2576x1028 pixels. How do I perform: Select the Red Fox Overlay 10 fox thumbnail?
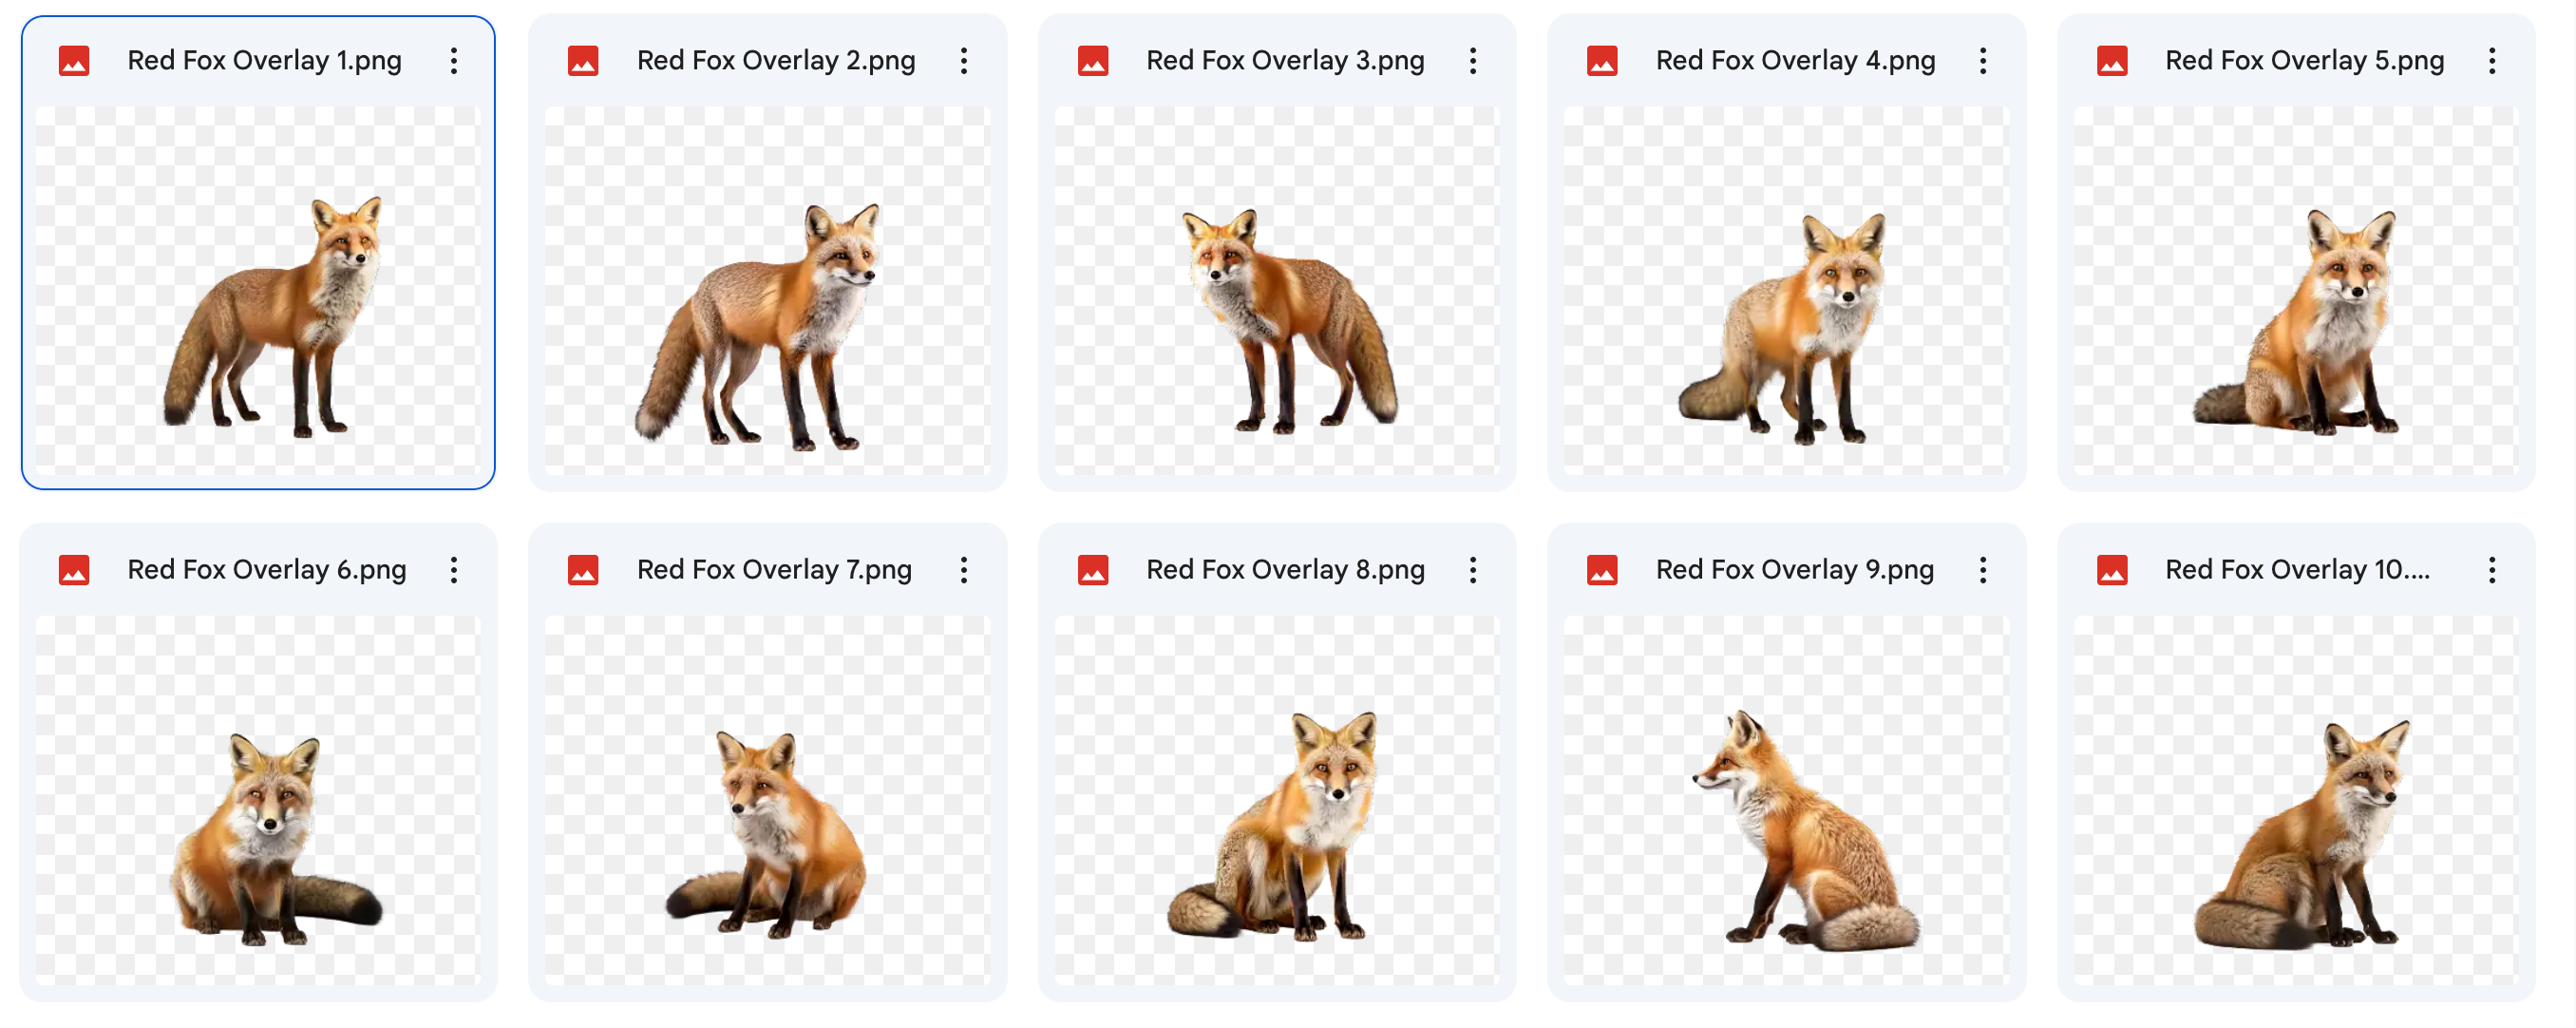point(2296,800)
